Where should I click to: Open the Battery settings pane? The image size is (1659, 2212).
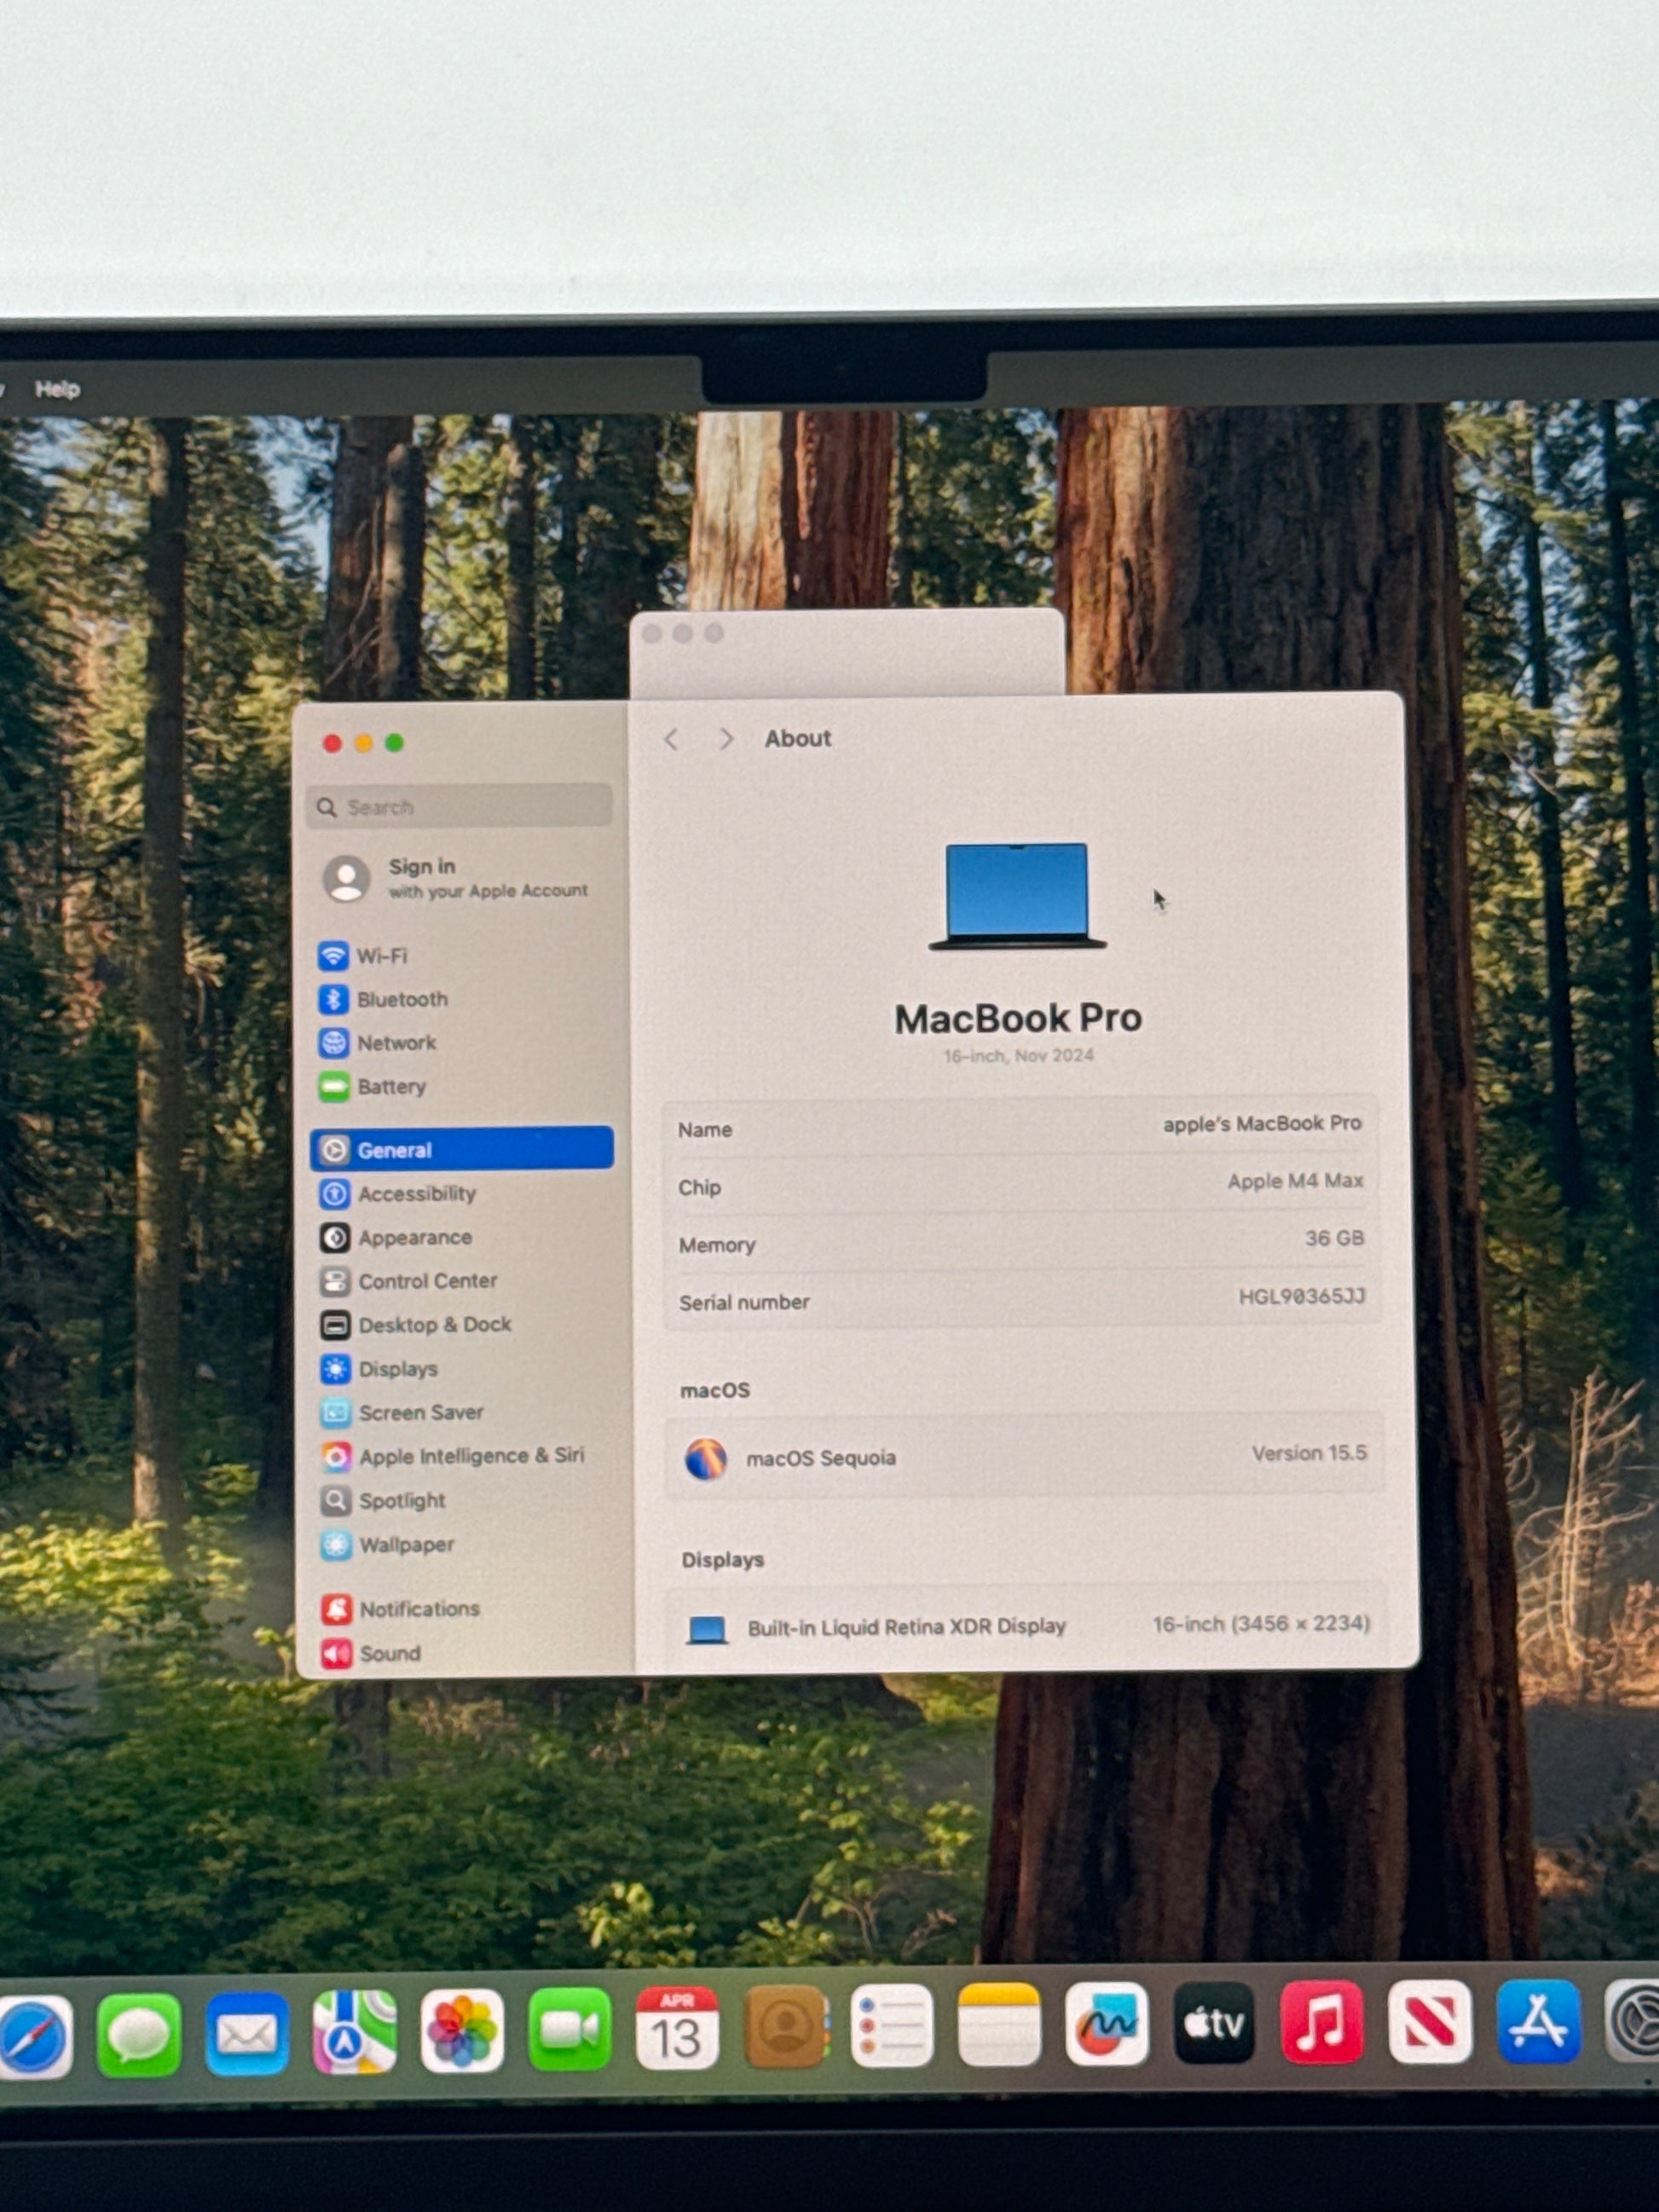tap(390, 1086)
